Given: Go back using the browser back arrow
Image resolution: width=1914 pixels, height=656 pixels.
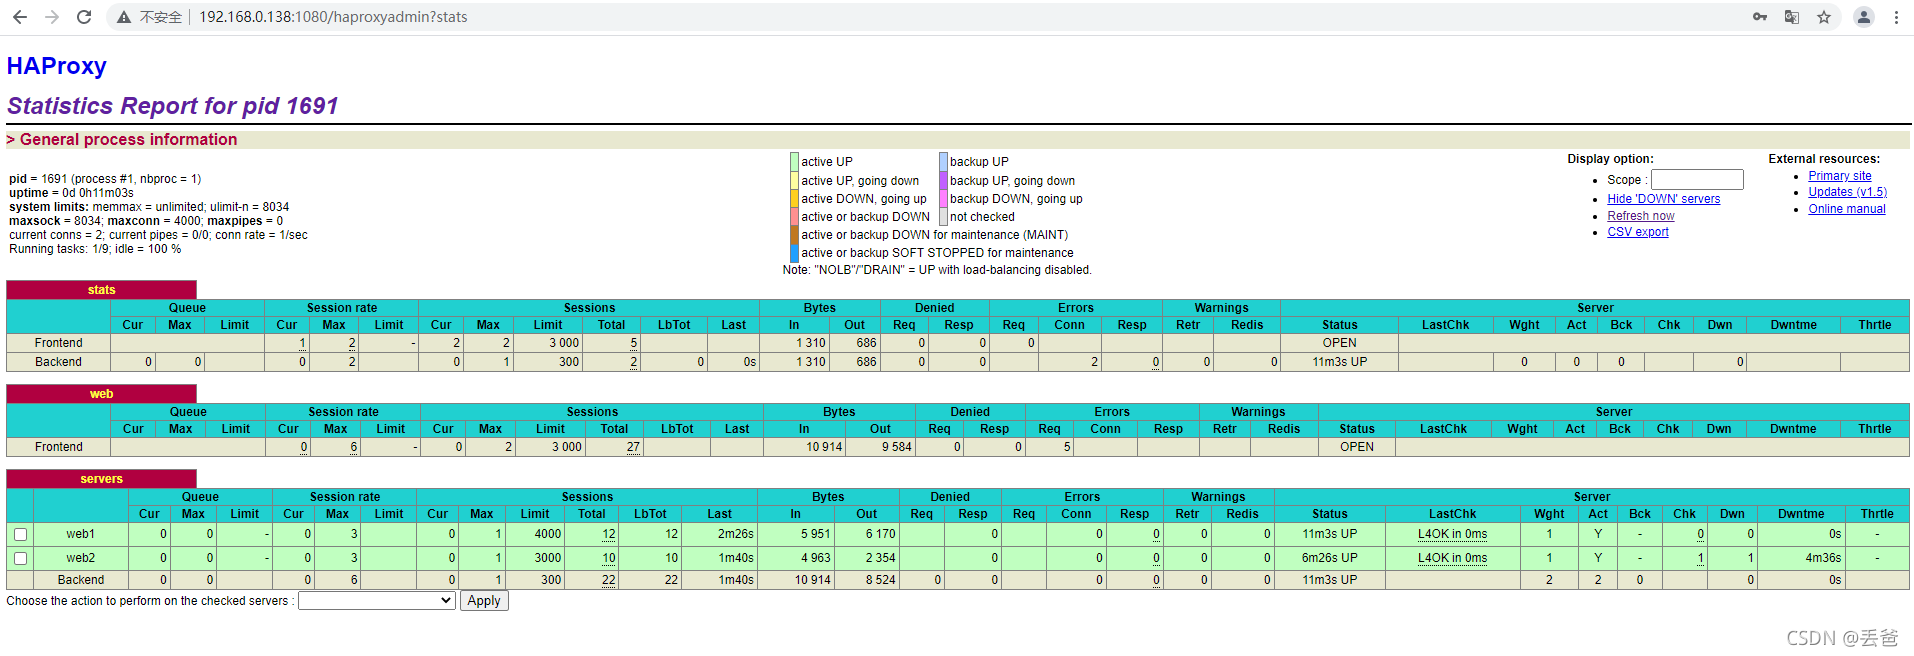Looking at the screenshot, I should 20,17.
